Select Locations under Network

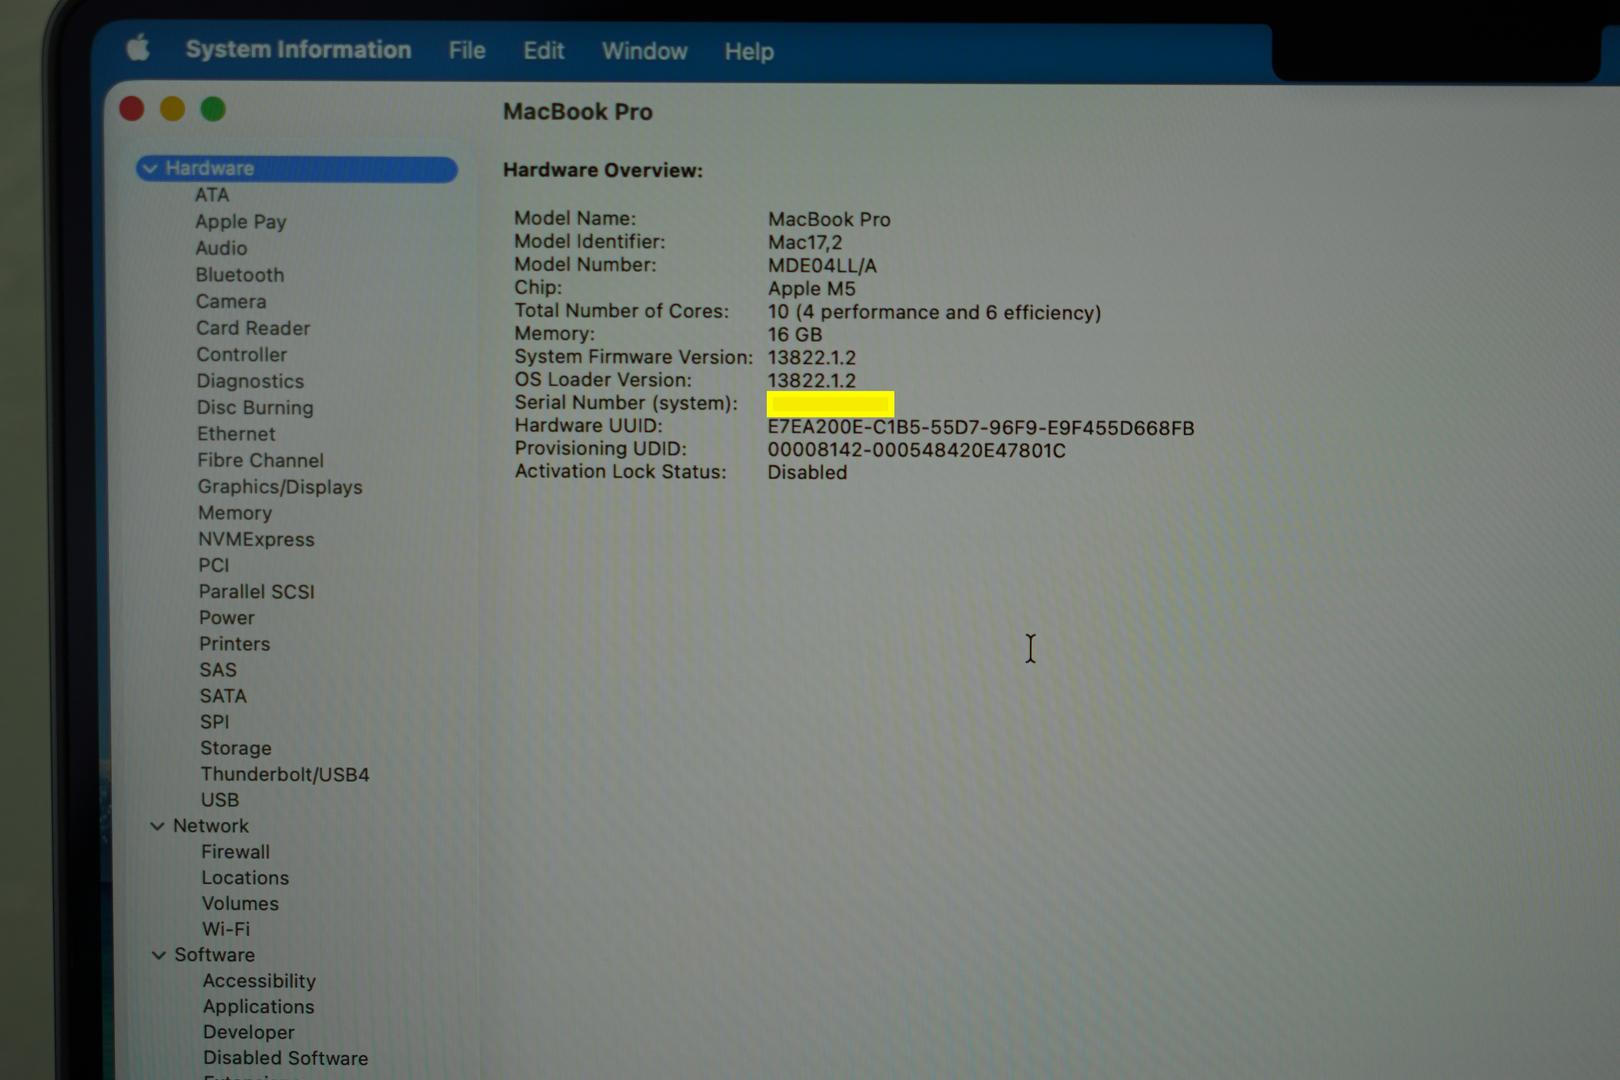[x=245, y=878]
